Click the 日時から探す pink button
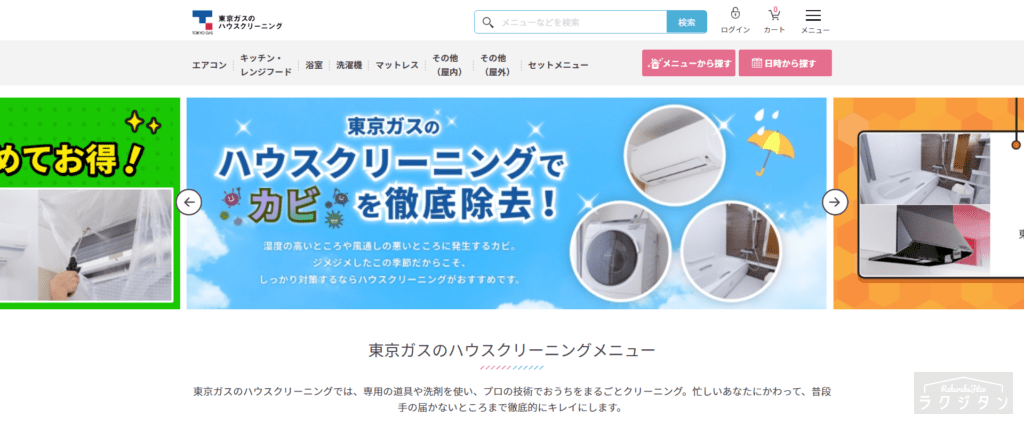 [785, 63]
